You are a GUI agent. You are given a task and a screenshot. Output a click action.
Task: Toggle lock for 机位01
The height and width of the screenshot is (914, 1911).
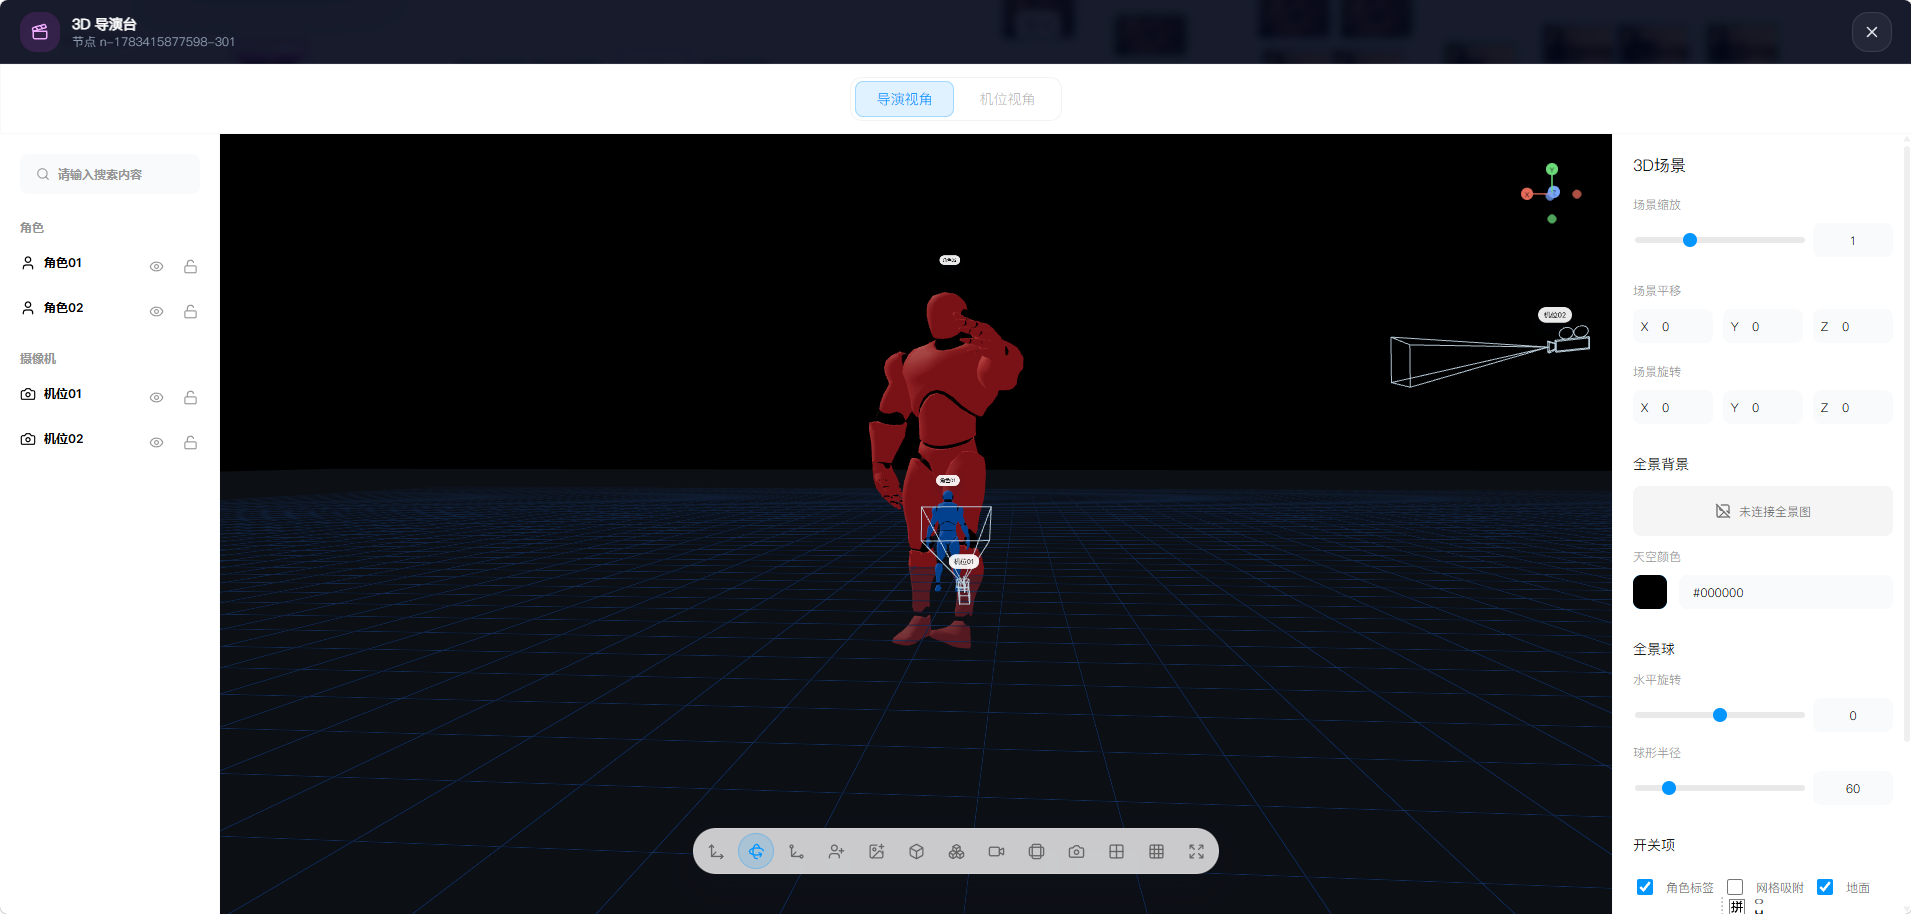pyautogui.click(x=190, y=398)
